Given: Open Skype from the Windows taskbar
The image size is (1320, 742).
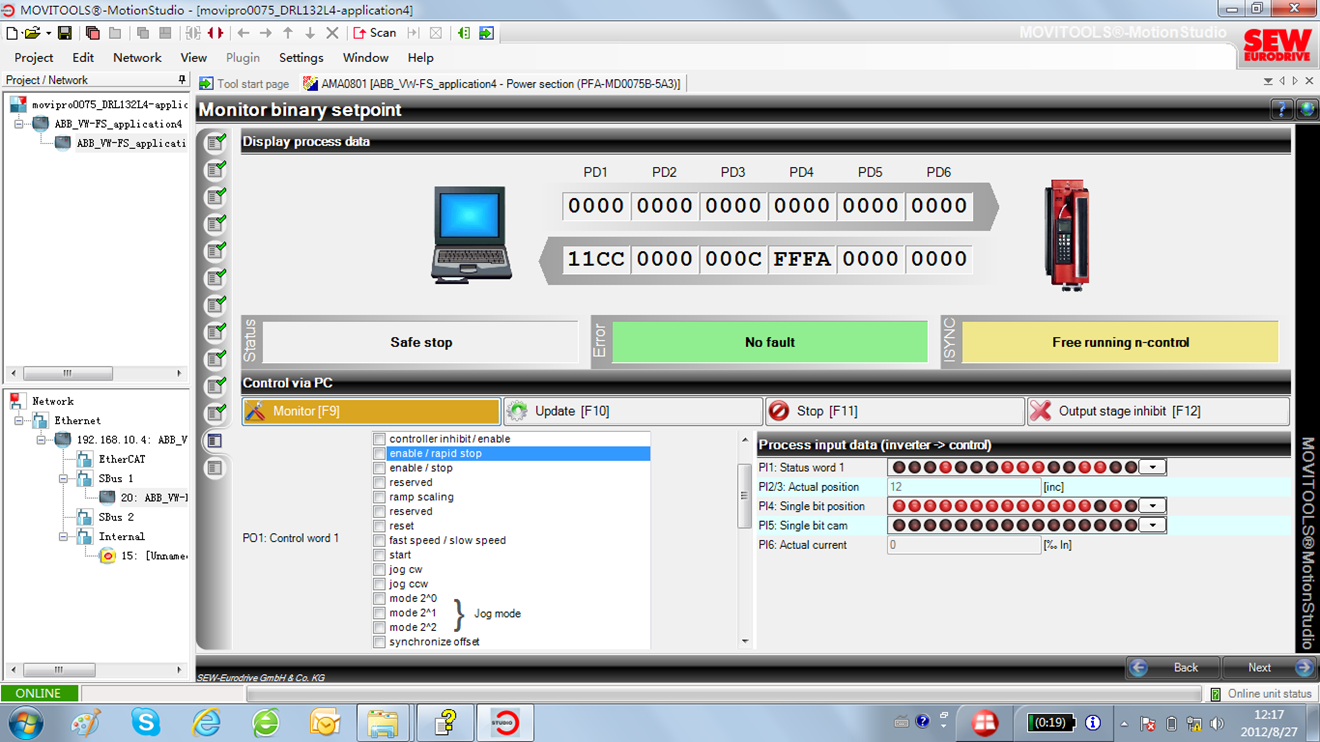Looking at the screenshot, I should [x=146, y=721].
